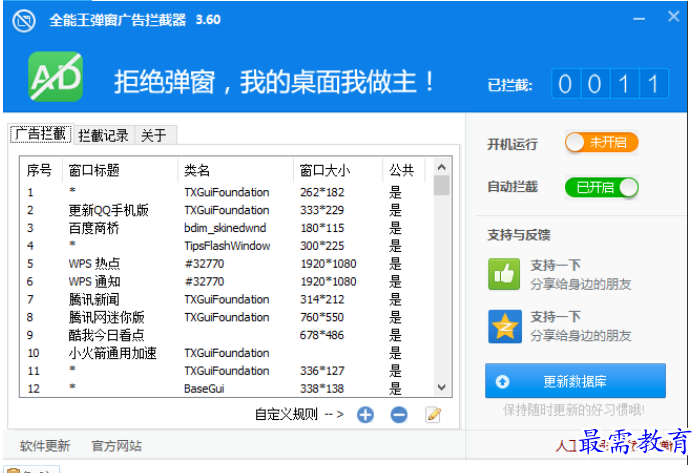Click the list scrollbar up arrow
This screenshot has width=700, height=473.
[x=442, y=167]
